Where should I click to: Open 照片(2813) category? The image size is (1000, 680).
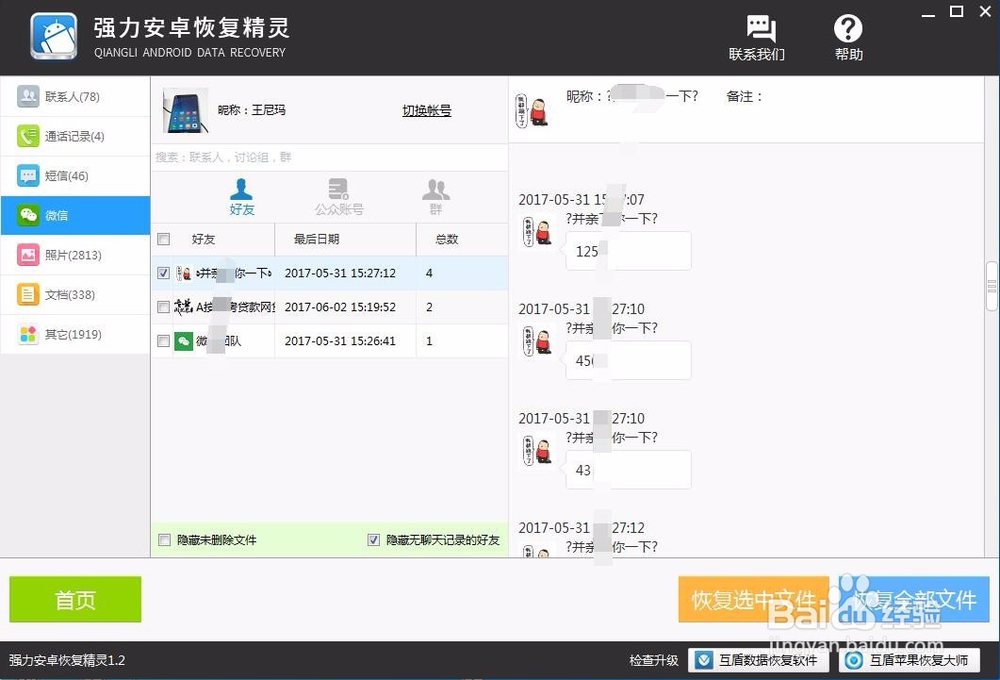point(75,255)
